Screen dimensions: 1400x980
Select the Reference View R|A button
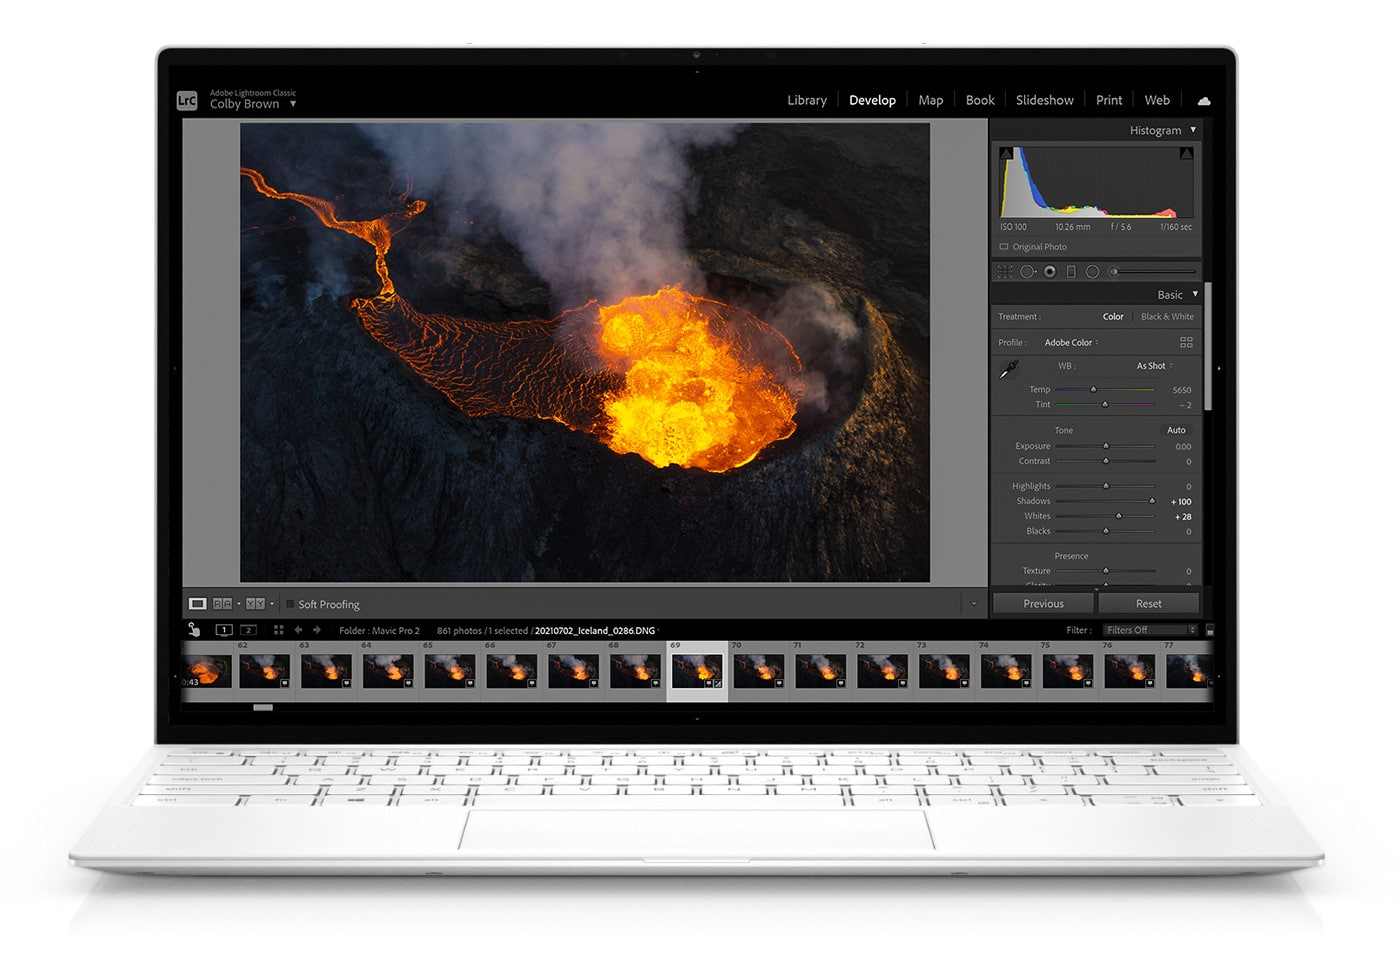[x=222, y=604]
